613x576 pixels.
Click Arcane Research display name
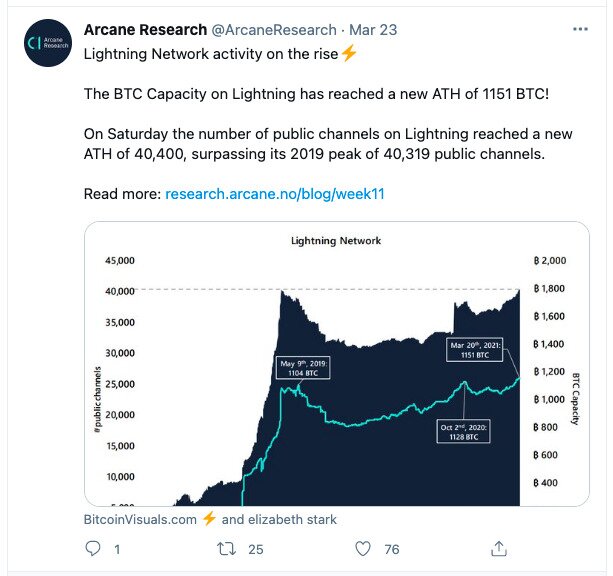145,30
